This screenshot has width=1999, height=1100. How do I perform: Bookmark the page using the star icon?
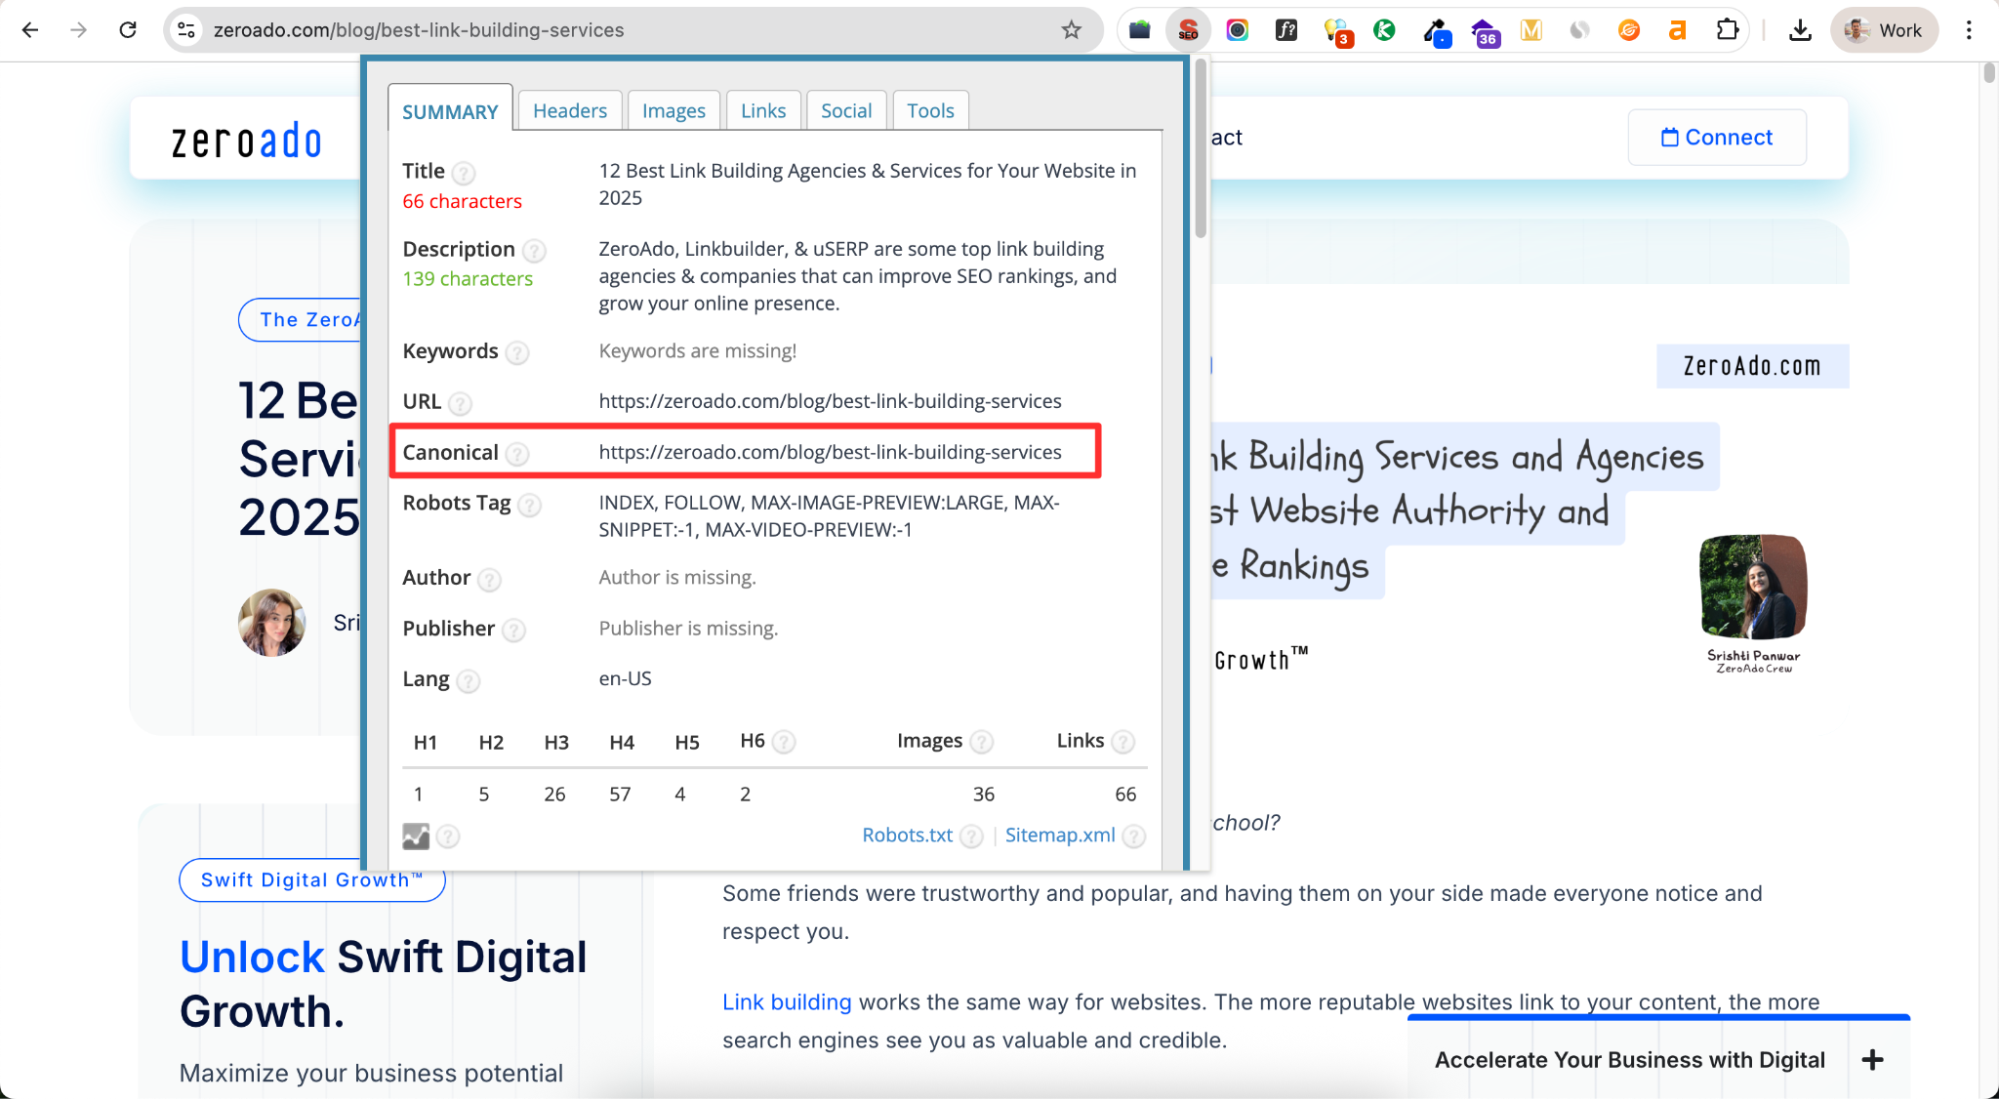pos(1072,30)
